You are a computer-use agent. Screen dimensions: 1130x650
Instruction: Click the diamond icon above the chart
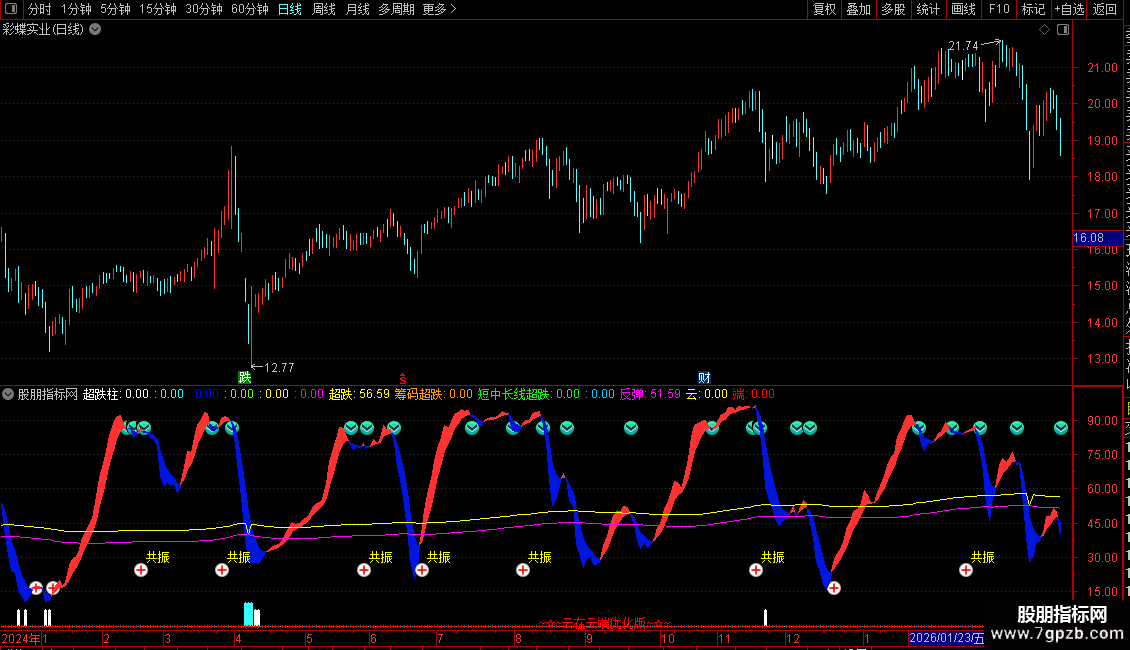tap(1044, 30)
